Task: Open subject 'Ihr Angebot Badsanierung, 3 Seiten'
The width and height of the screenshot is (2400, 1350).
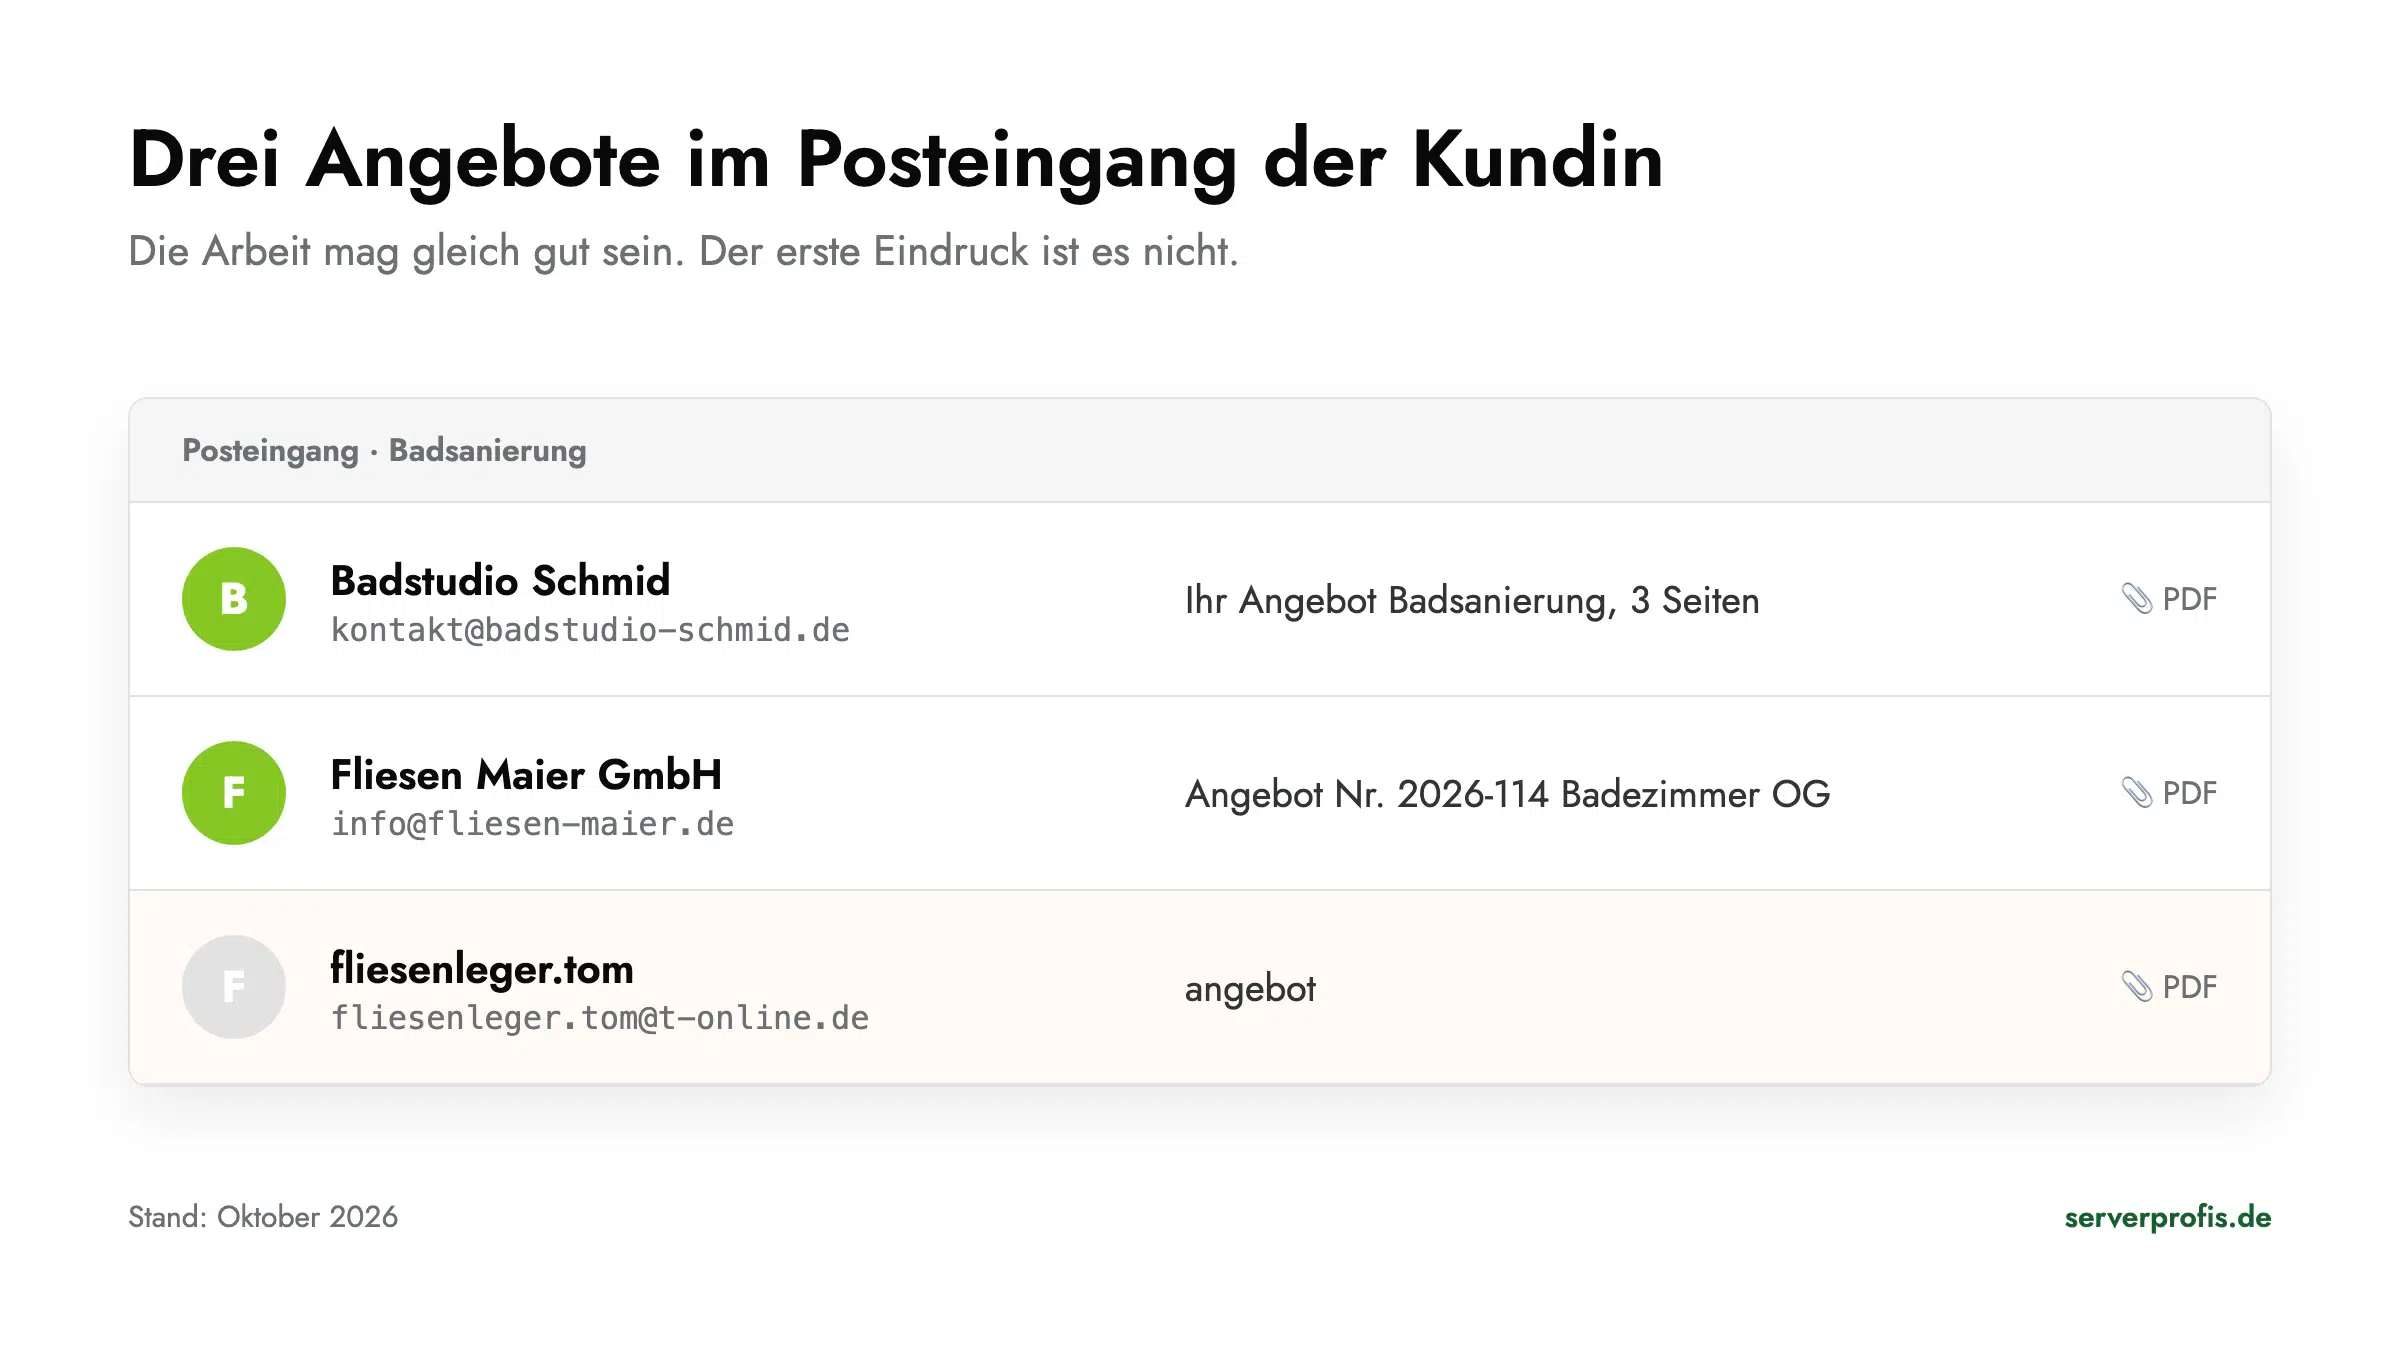Action: (x=1472, y=601)
